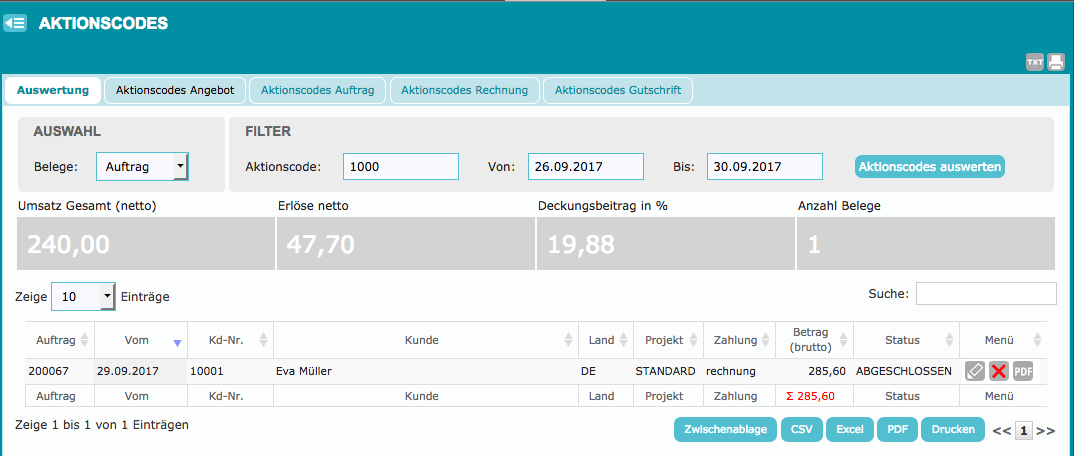Focus the Suche search field
The height and width of the screenshot is (456, 1074).
click(985, 293)
